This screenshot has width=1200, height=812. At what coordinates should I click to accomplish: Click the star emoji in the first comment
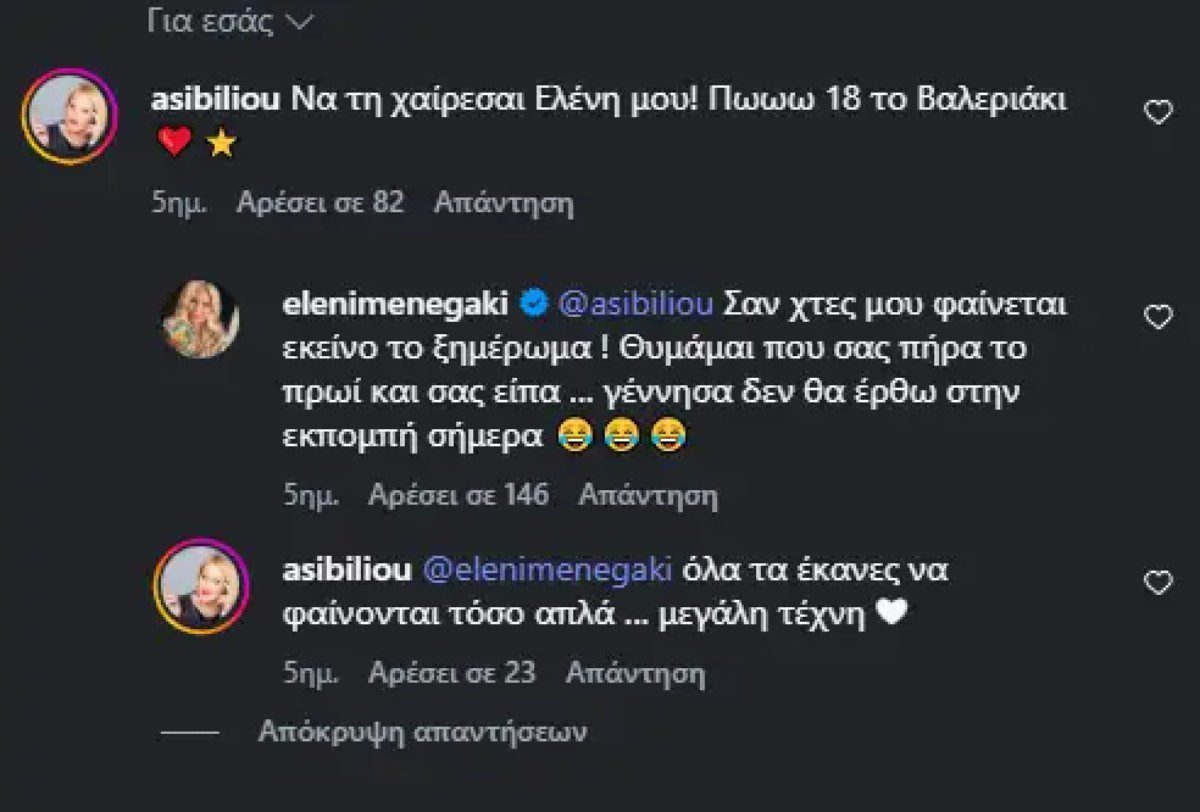coord(223,142)
